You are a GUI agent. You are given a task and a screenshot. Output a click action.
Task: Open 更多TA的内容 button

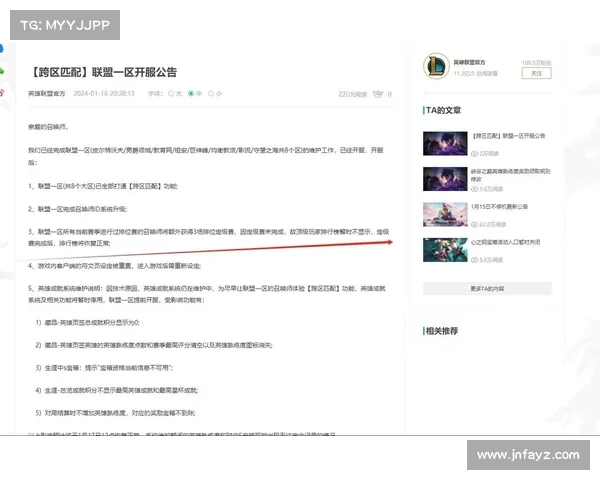[487, 289]
